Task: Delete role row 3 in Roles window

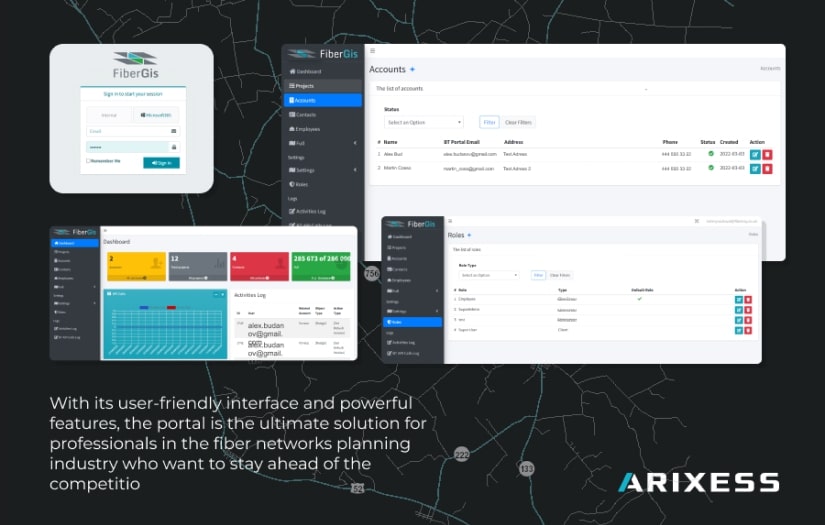Action: [x=748, y=320]
